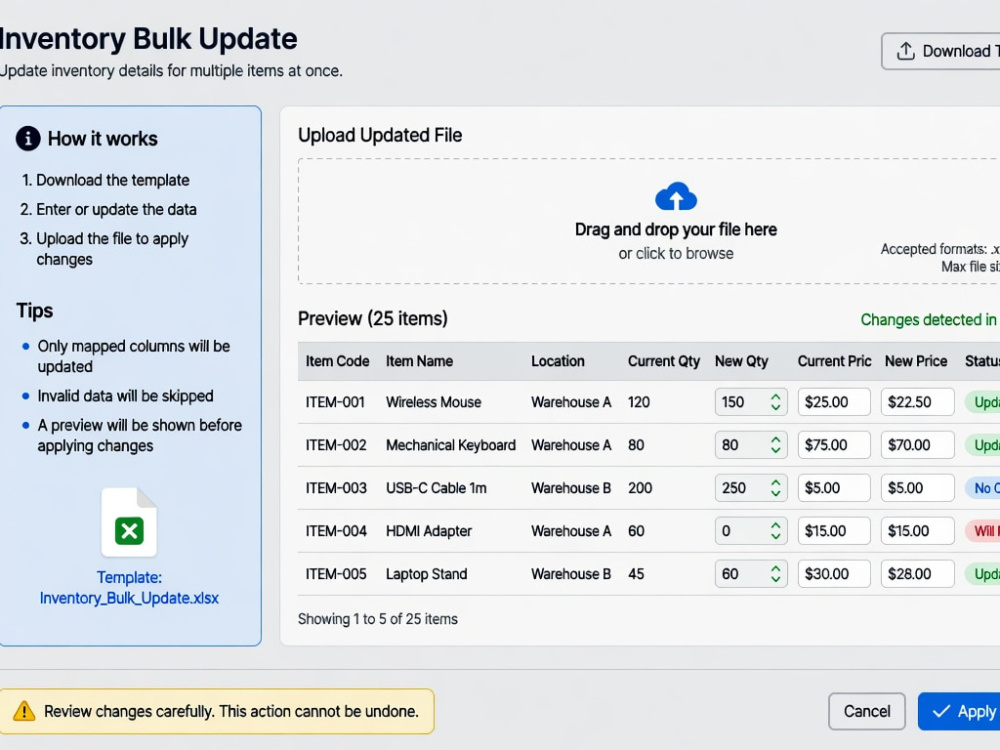Click the ITEM-005 code cell
The height and width of the screenshot is (750, 1000).
tap(336, 574)
